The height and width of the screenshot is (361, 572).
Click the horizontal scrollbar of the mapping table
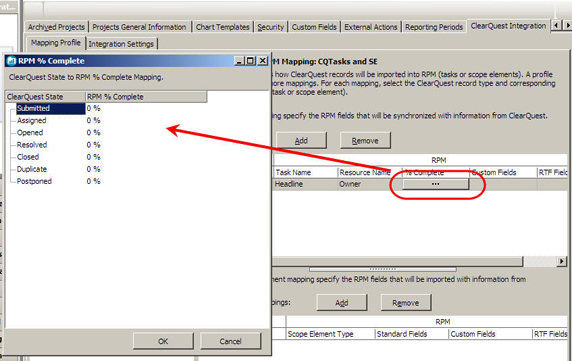tap(398, 261)
